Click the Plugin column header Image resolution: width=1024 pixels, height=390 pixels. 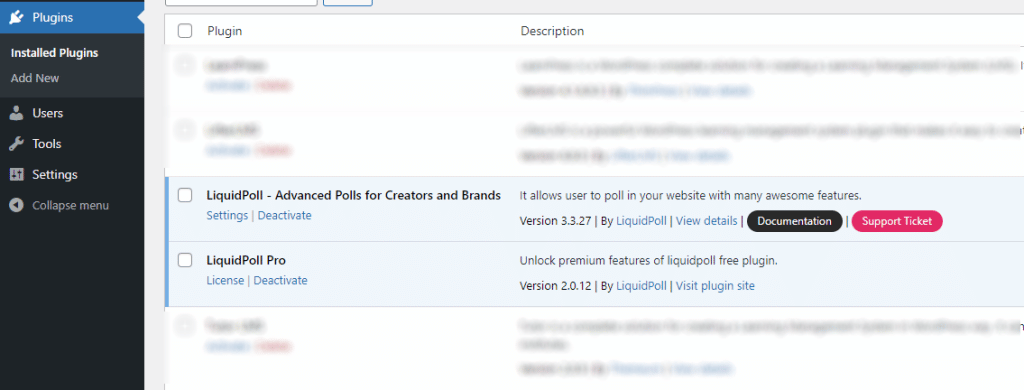(x=225, y=31)
